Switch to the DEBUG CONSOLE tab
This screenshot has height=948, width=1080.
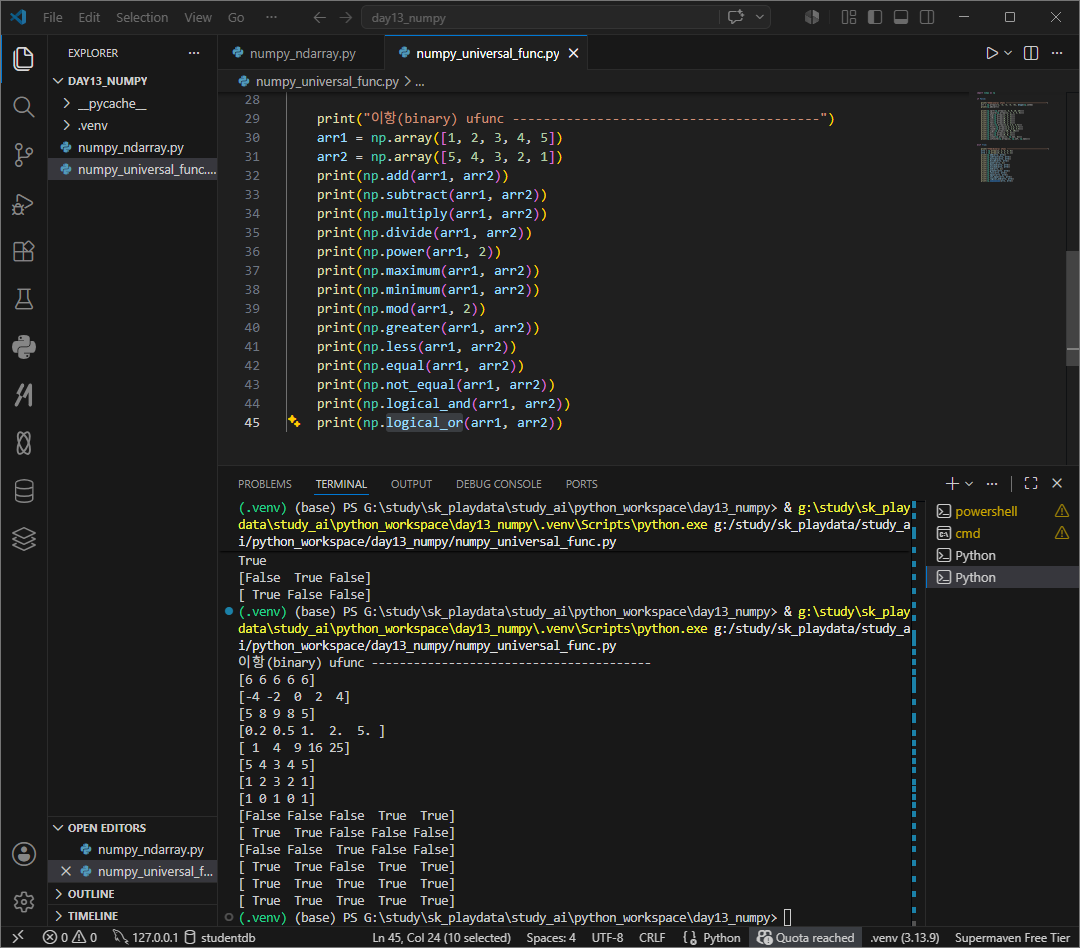pyautogui.click(x=499, y=484)
